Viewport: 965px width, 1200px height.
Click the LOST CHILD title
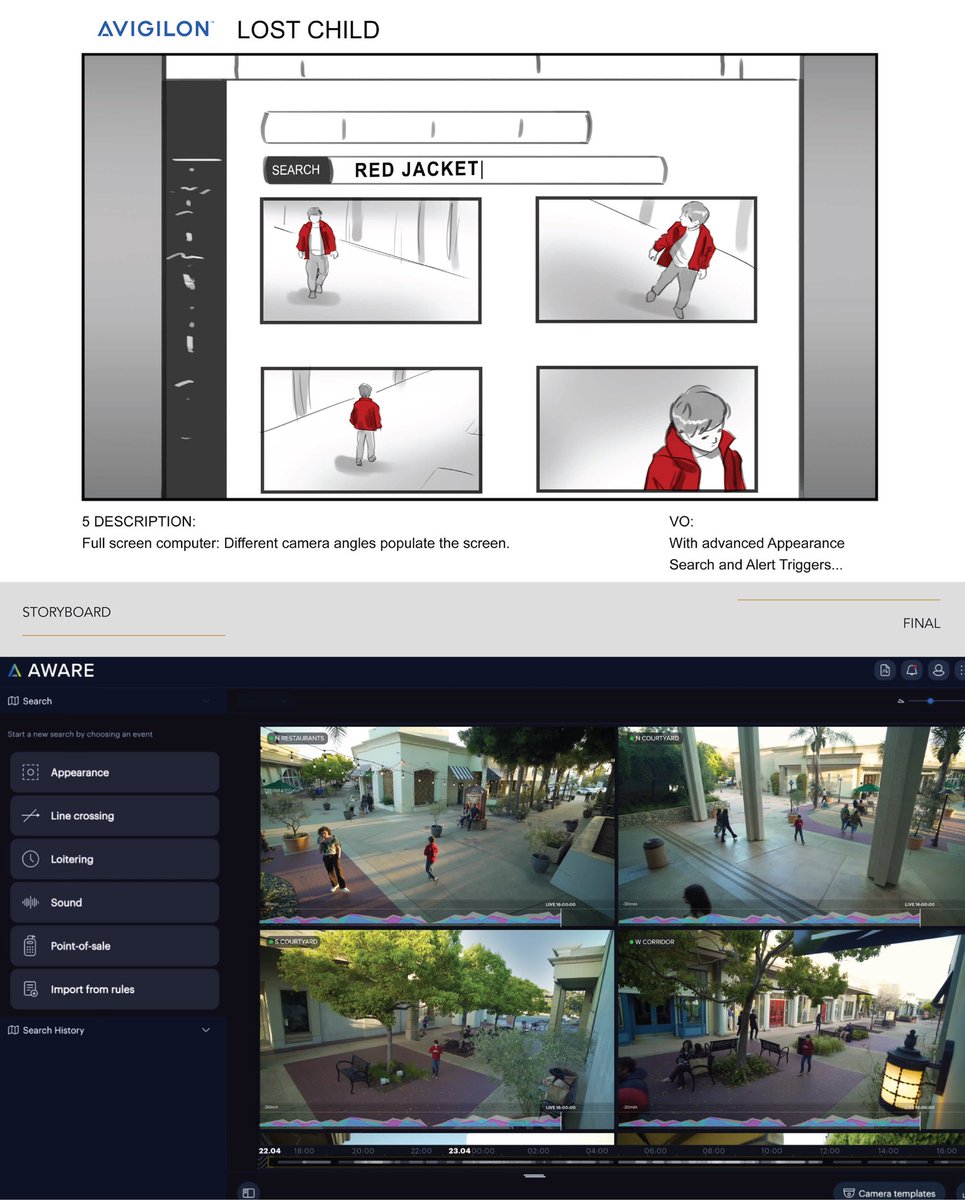(308, 30)
